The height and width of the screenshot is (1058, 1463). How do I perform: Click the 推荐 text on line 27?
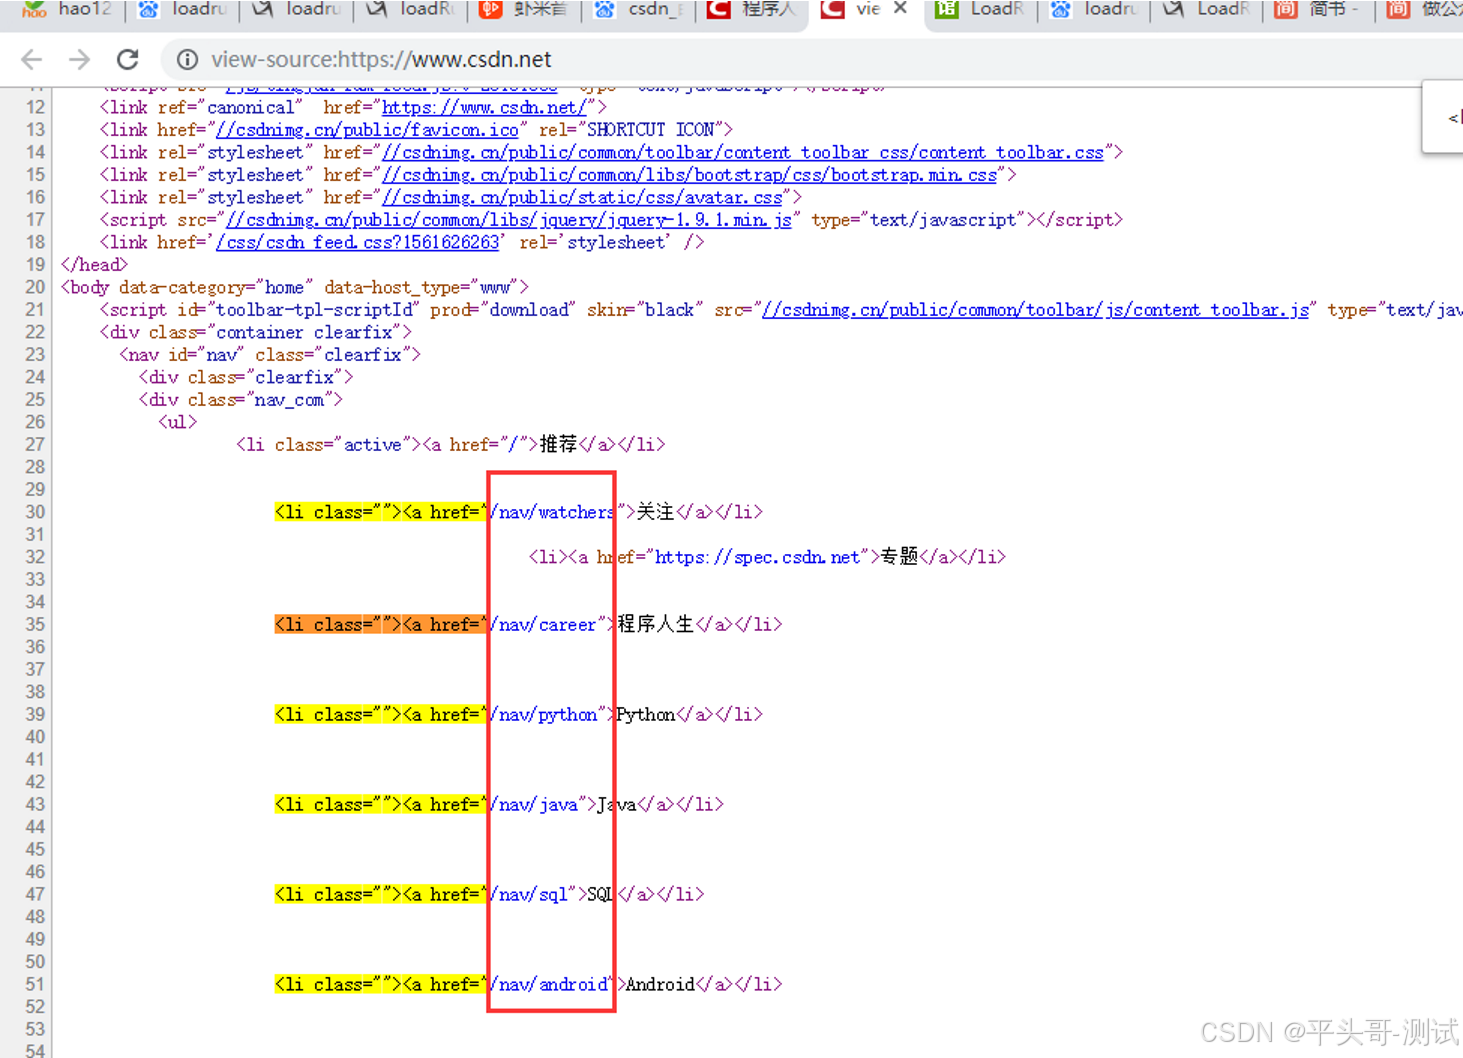pyautogui.click(x=559, y=444)
